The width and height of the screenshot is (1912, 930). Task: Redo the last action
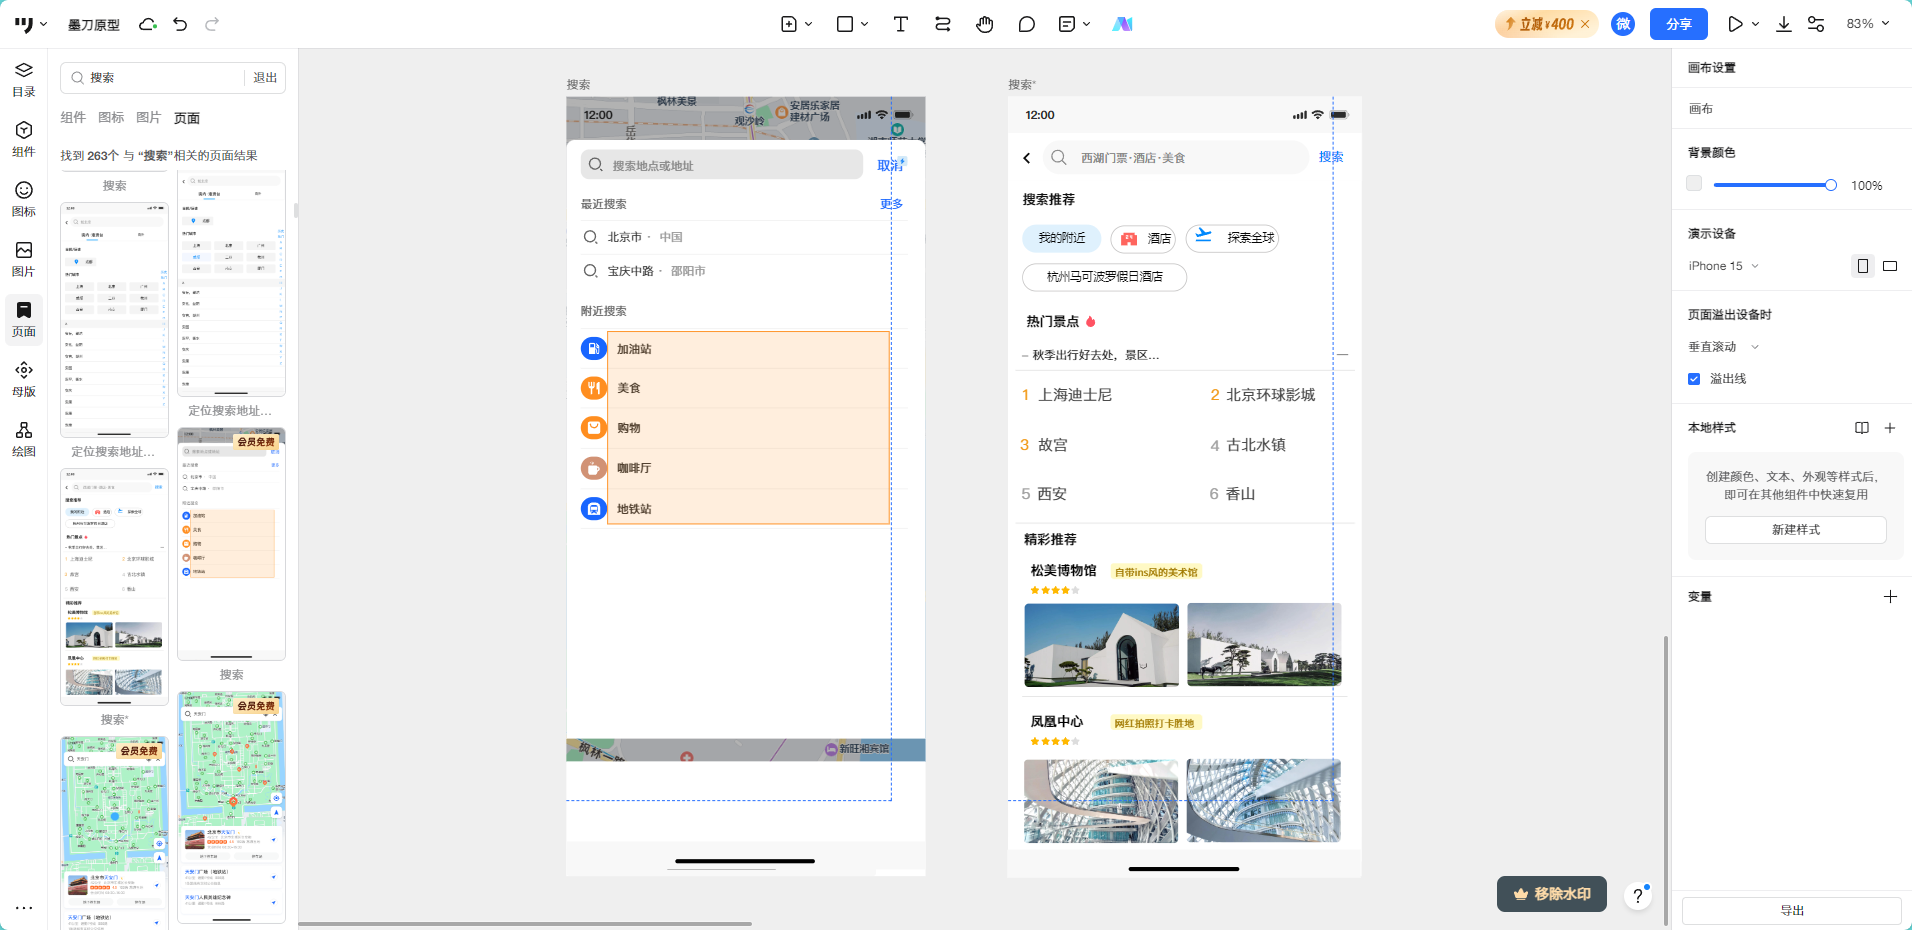click(212, 24)
